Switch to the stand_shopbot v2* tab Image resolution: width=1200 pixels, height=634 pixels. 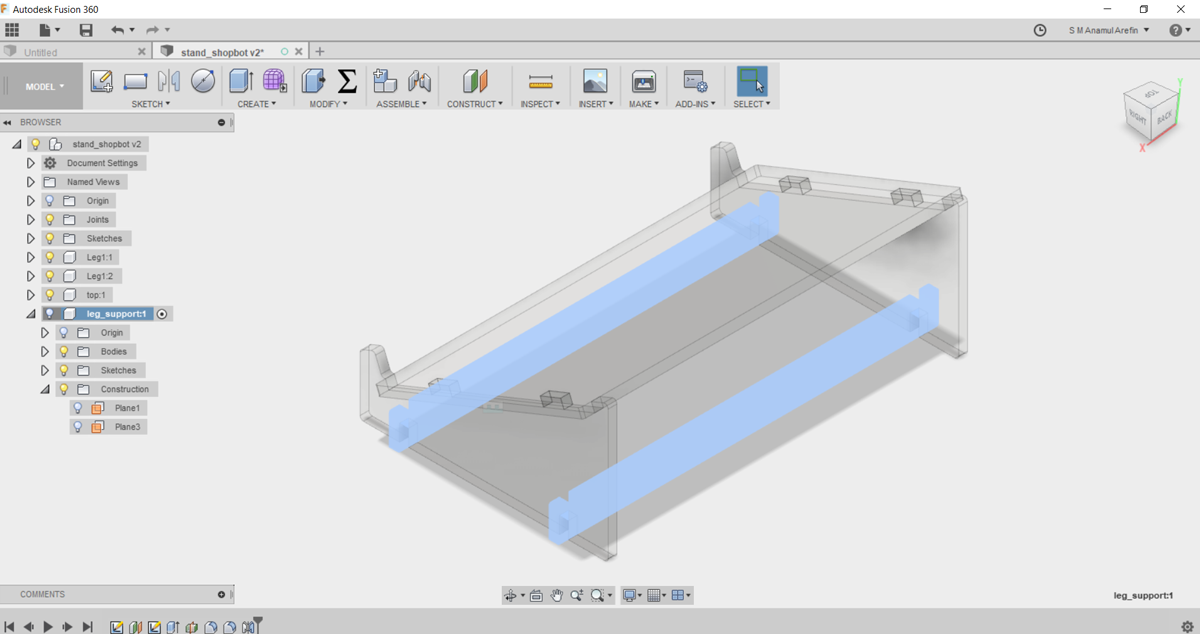(222, 52)
